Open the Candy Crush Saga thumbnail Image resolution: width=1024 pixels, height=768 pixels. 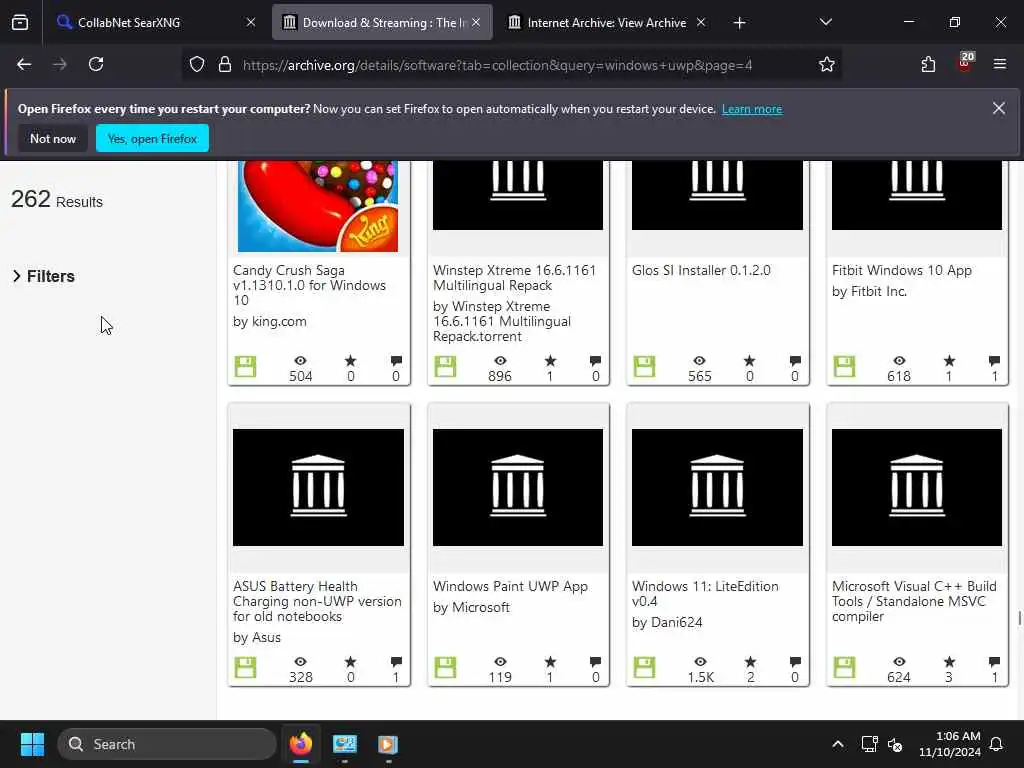[x=318, y=206]
